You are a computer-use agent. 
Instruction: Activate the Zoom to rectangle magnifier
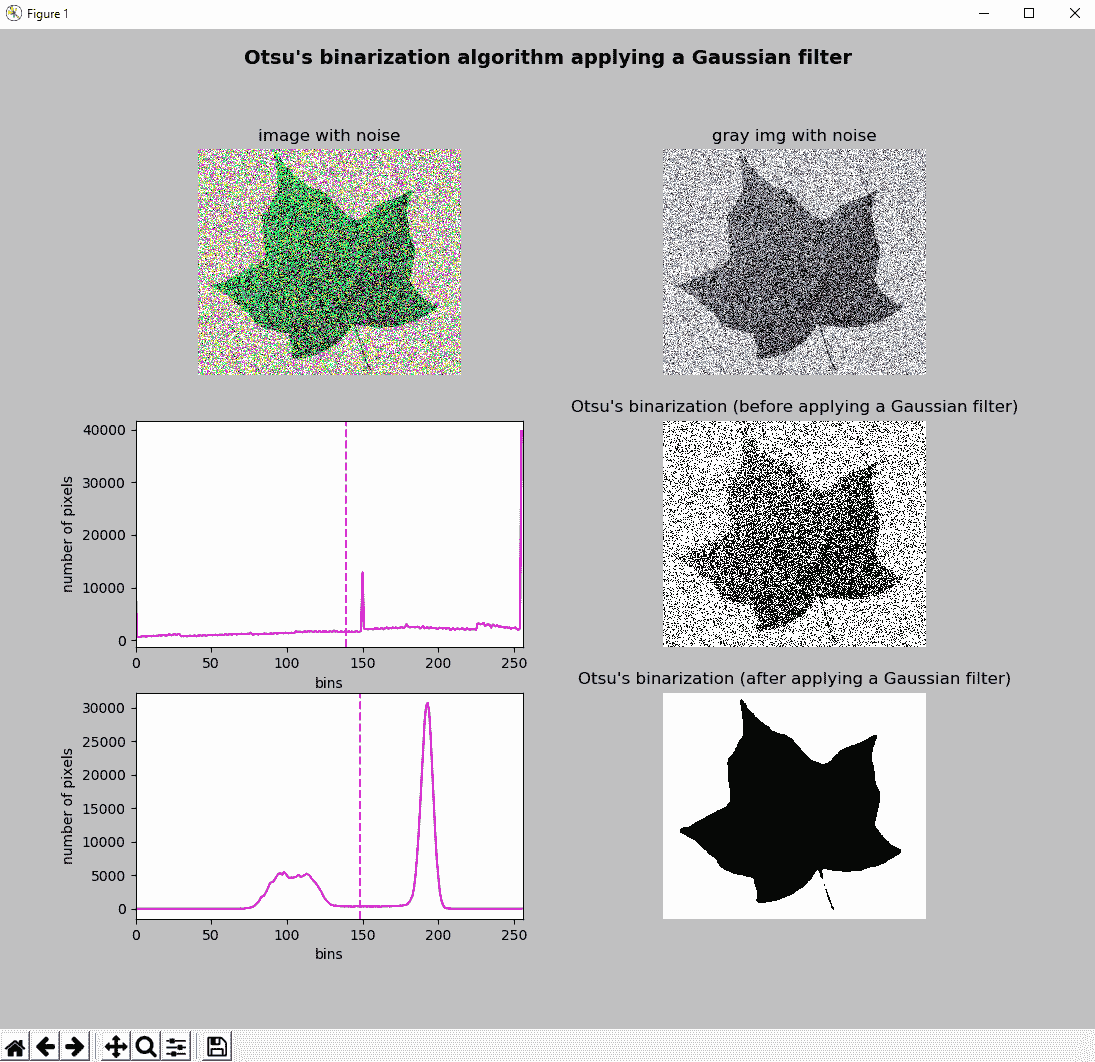tap(146, 1047)
